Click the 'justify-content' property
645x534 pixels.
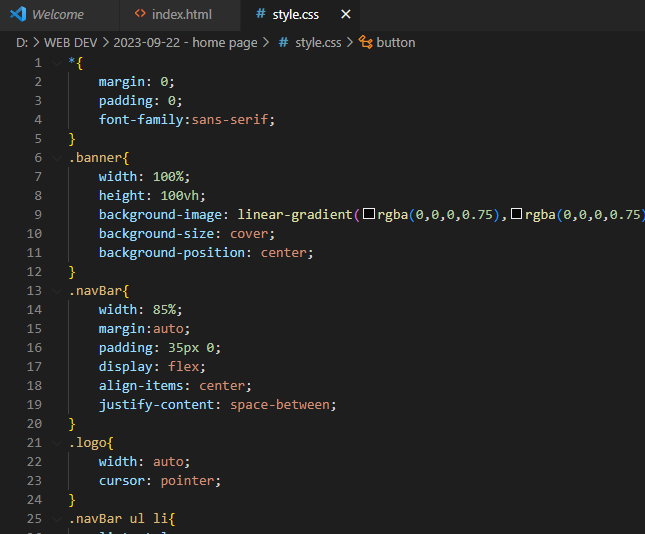click(x=156, y=405)
